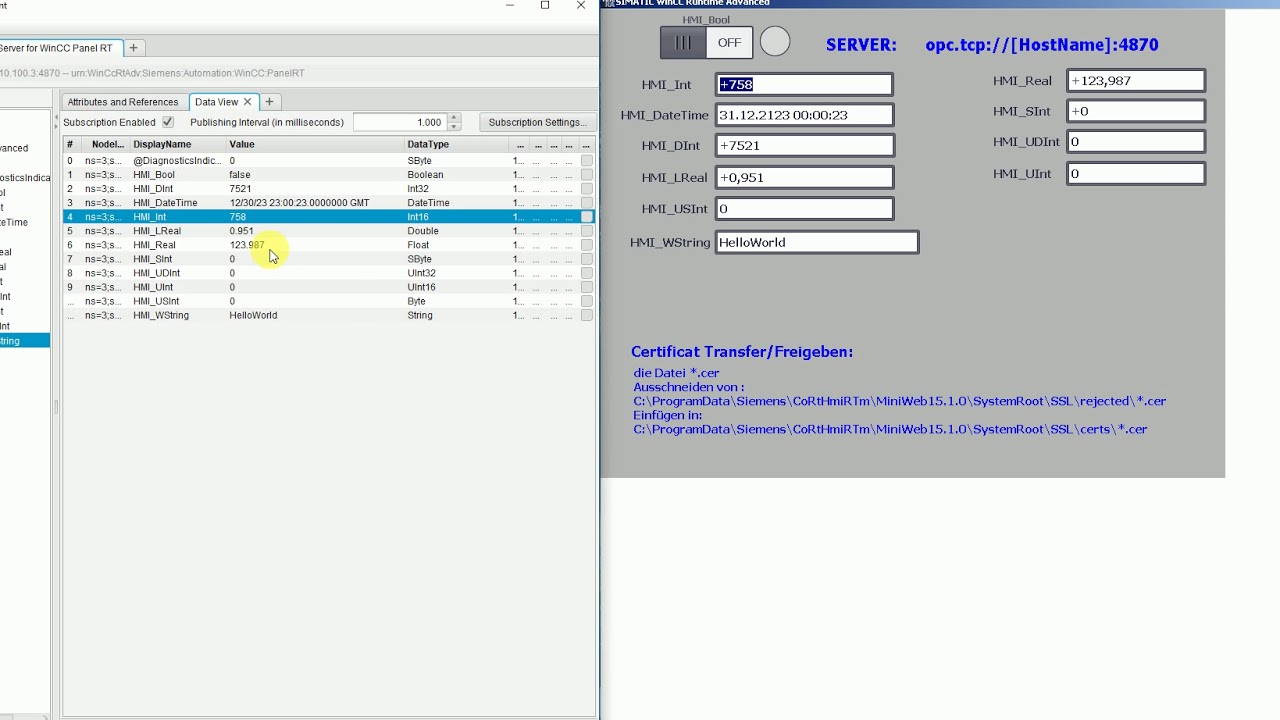The width and height of the screenshot is (1280, 720).
Task: Click the round HMI_Bool indicator lamp
Action: tap(775, 41)
